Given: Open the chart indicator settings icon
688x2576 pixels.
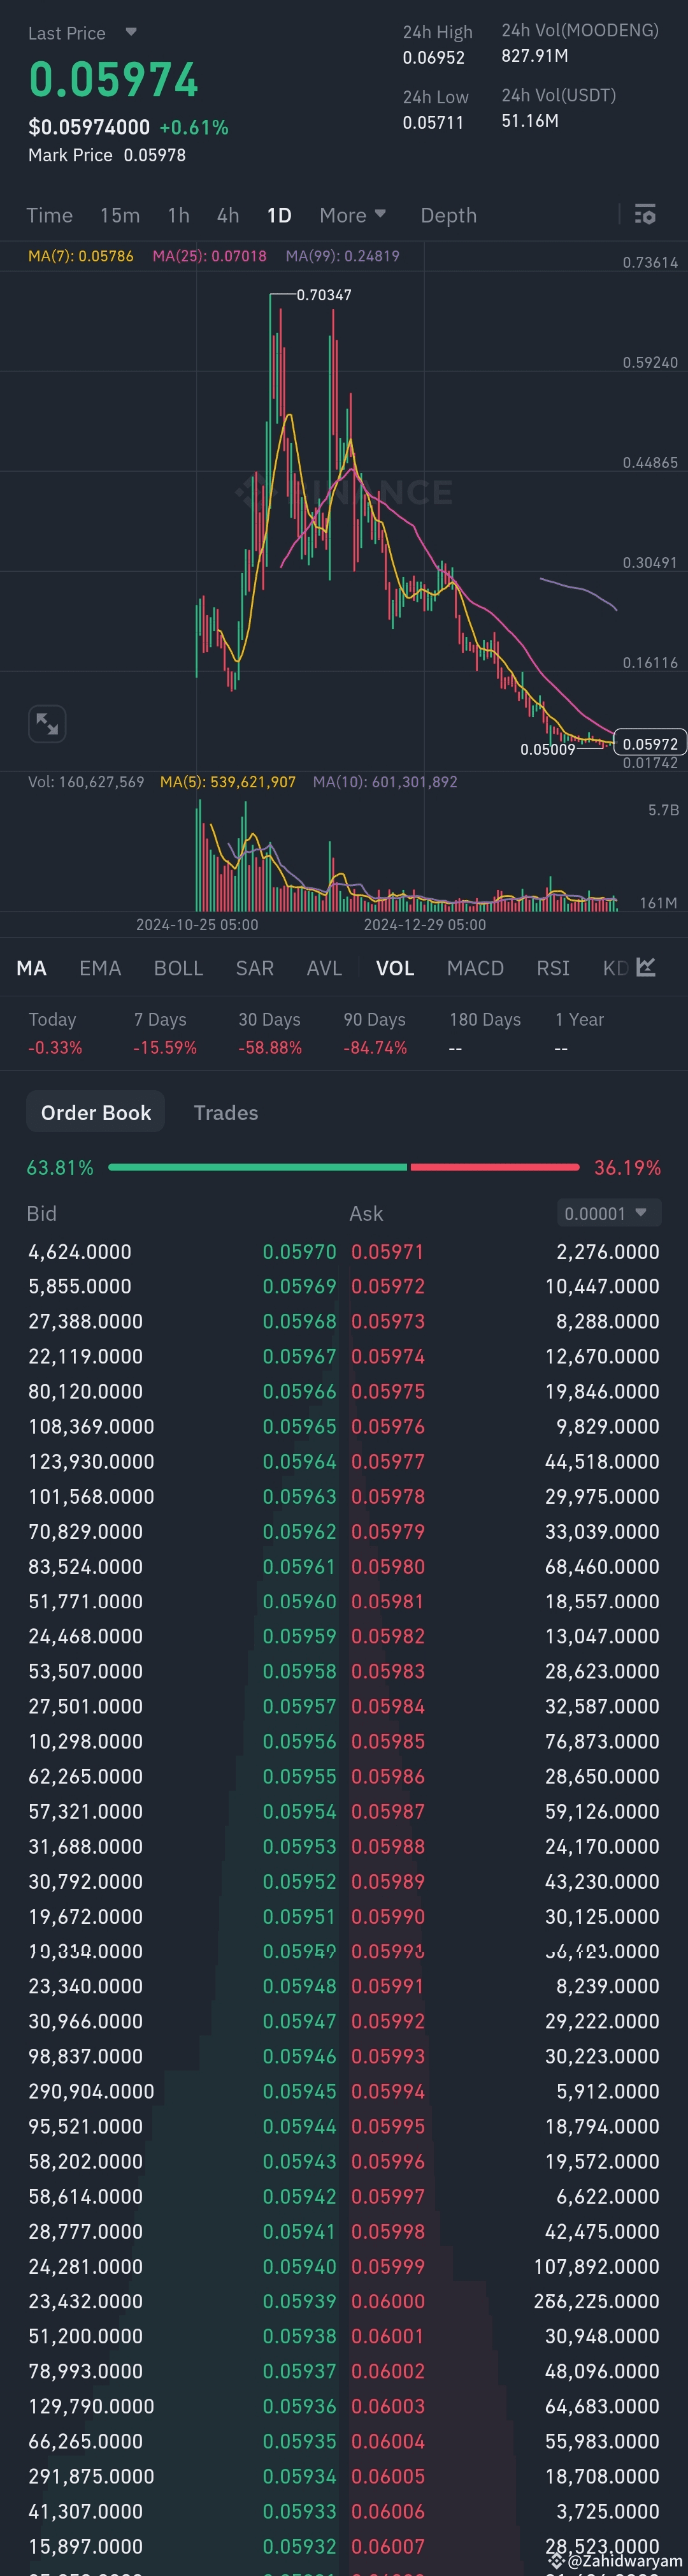Looking at the screenshot, I should point(646,214).
